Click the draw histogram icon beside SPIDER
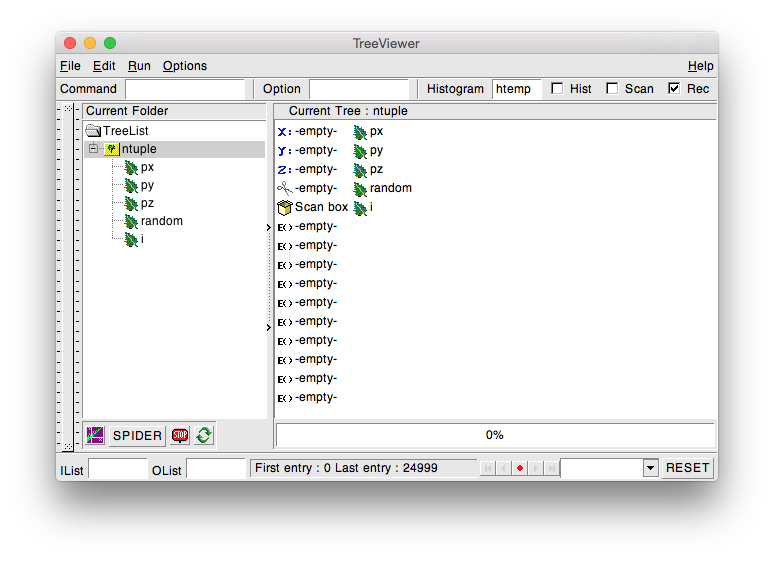Screen dimensions: 774x561 coord(95,435)
